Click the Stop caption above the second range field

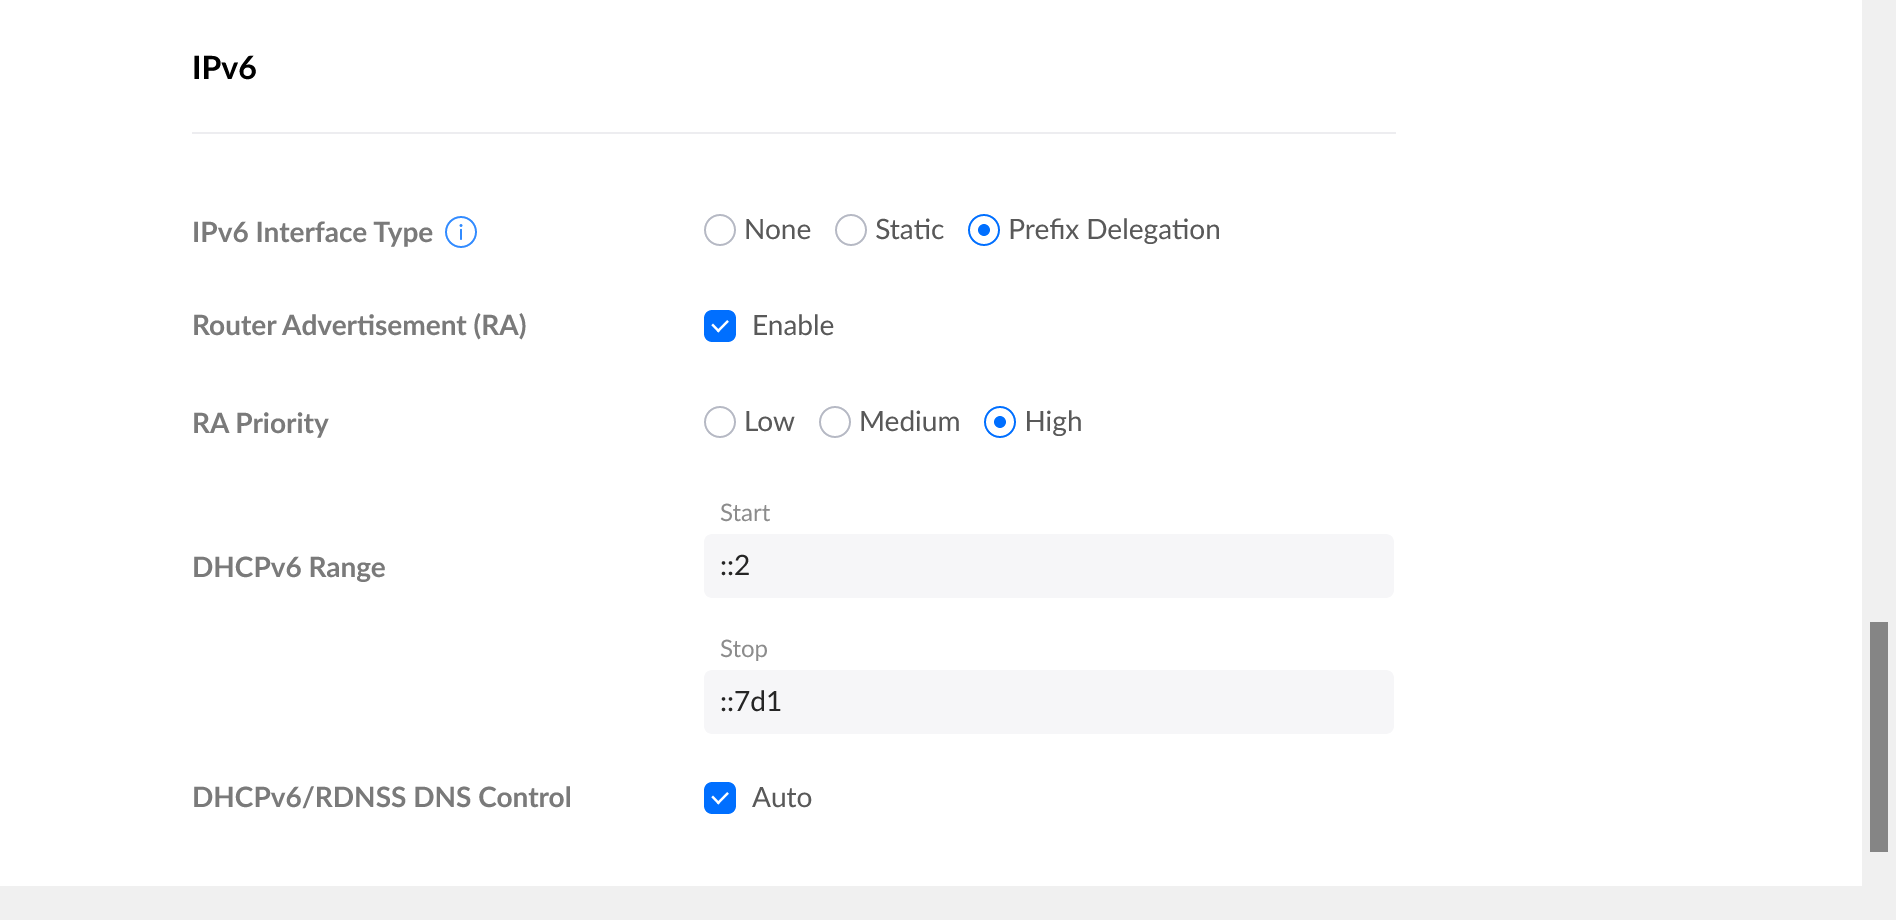coord(744,649)
